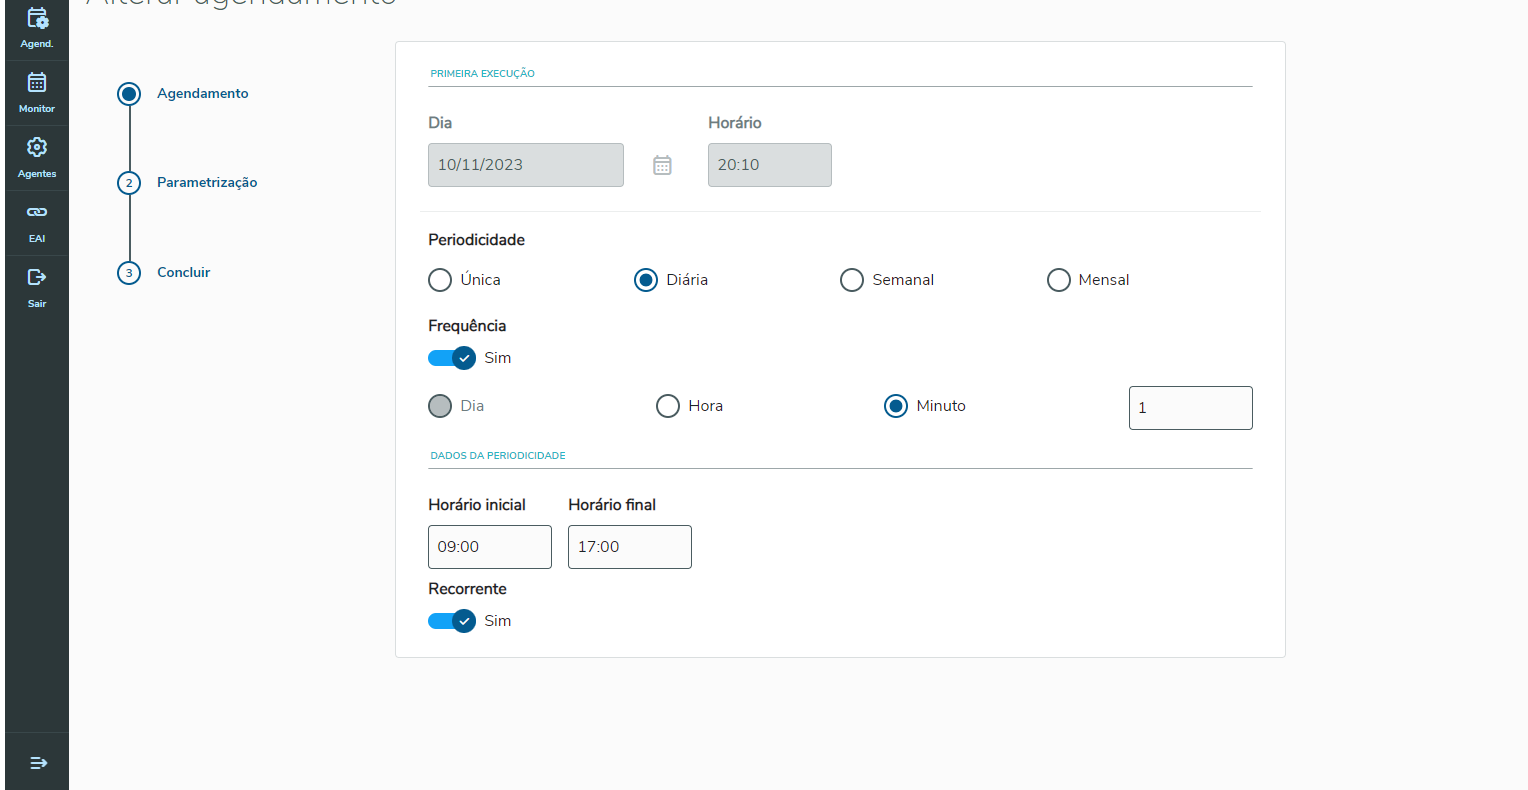This screenshot has height=790, width=1528.
Task: Open the calendar picker next to Dia
Action: coord(662,164)
